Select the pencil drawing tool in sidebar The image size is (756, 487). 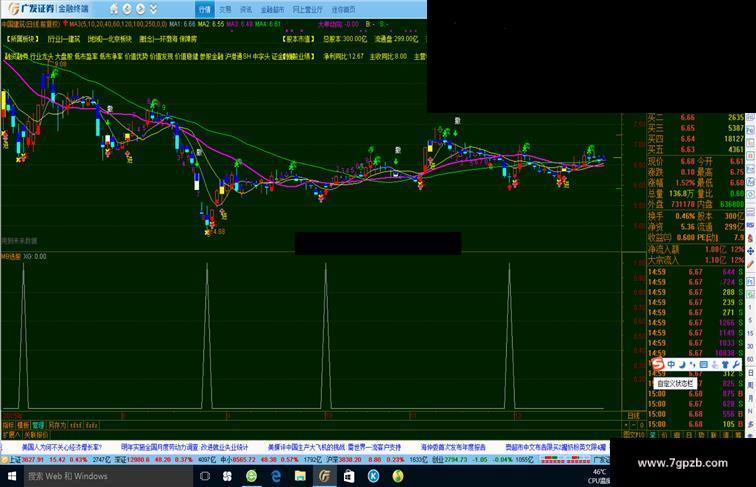click(x=751, y=264)
